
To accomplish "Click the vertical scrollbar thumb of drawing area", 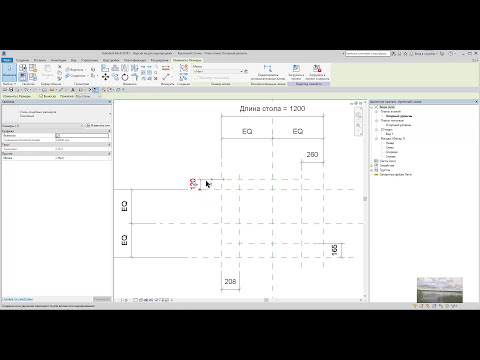I will [x=365, y=199].
